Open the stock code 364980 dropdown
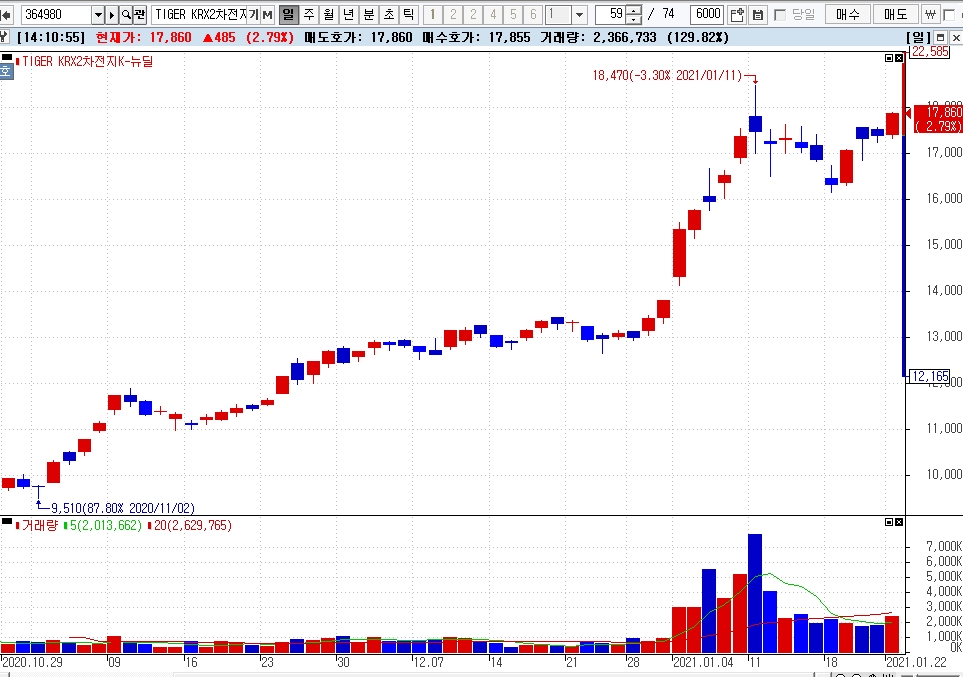Image resolution: width=963 pixels, height=677 pixels. [x=98, y=14]
